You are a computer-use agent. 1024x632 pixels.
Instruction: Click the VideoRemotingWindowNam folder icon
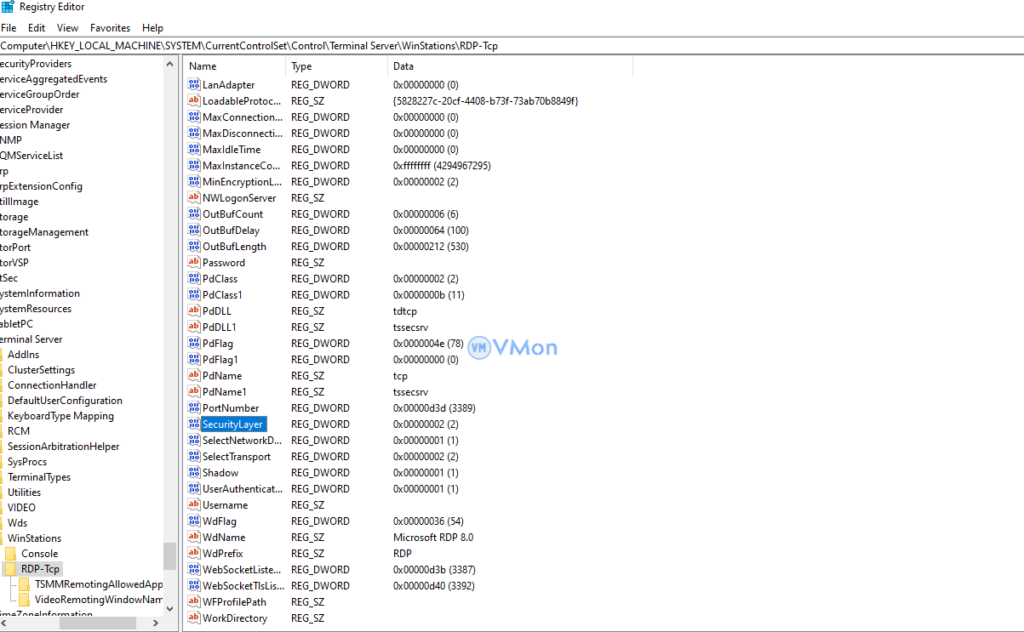click(x=24, y=599)
